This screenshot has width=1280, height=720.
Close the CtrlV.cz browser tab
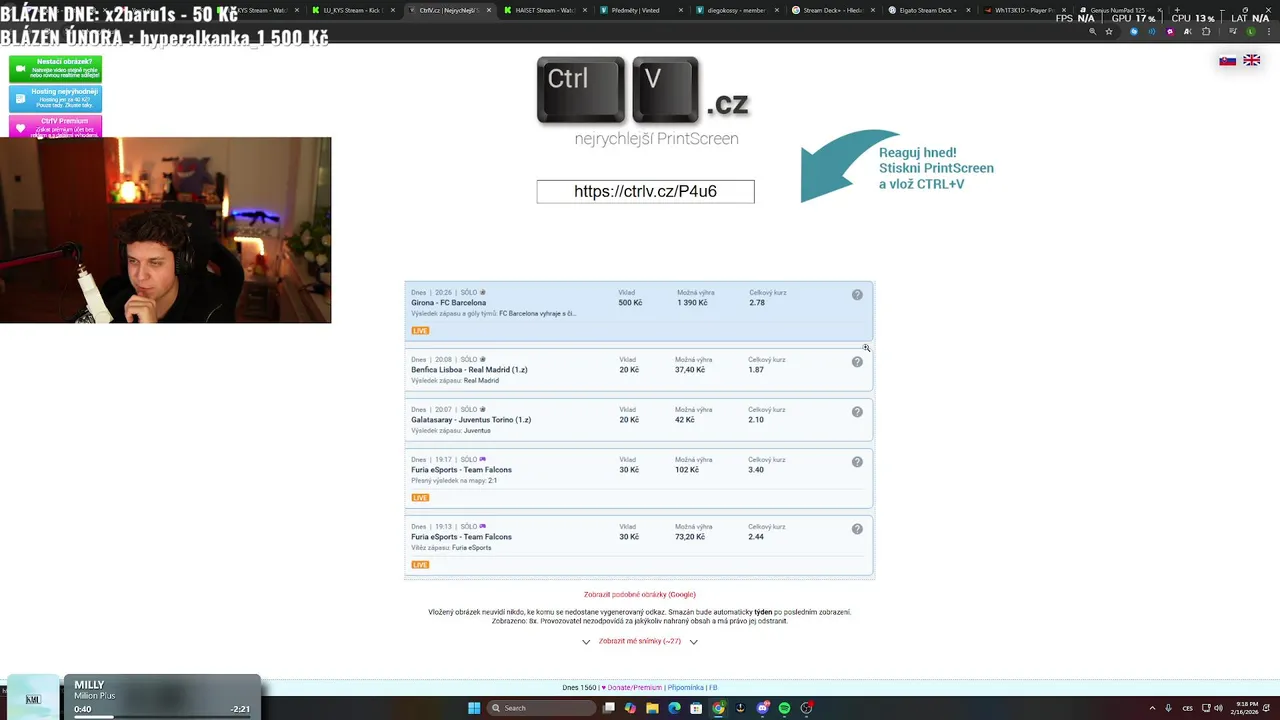pos(489,10)
